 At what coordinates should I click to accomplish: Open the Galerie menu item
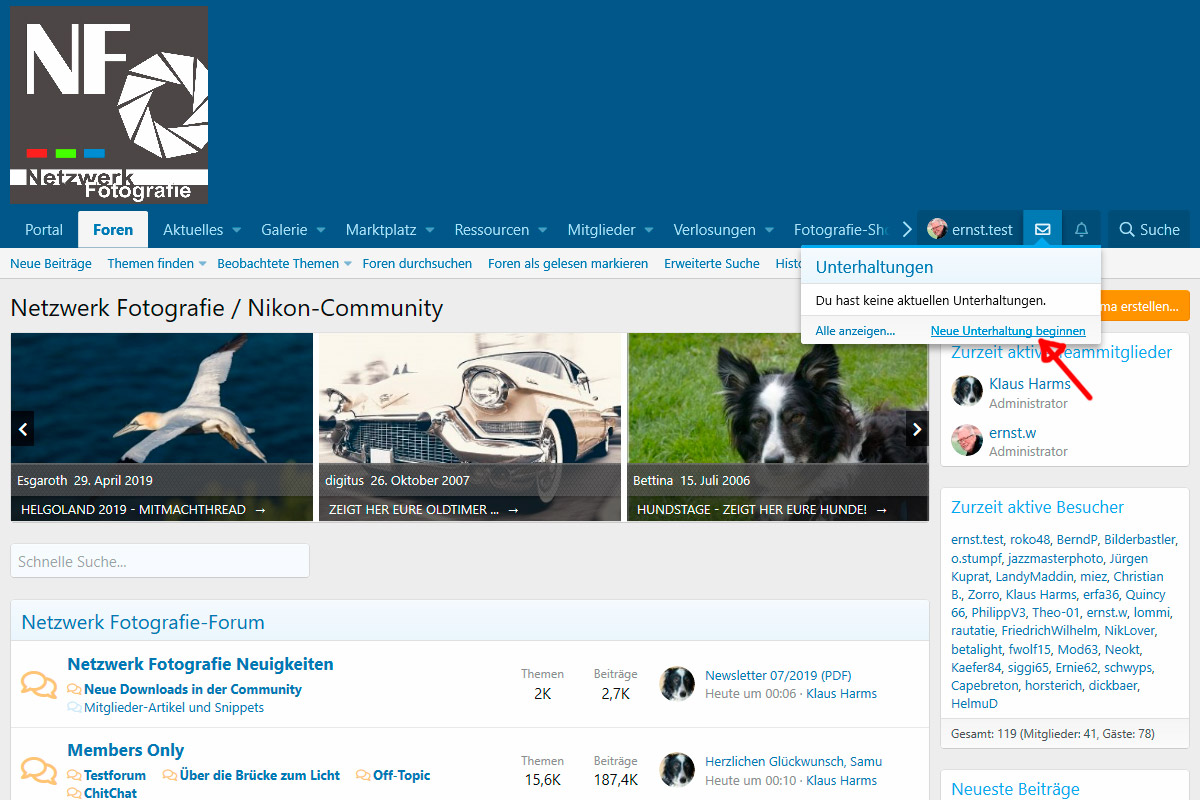click(x=284, y=229)
